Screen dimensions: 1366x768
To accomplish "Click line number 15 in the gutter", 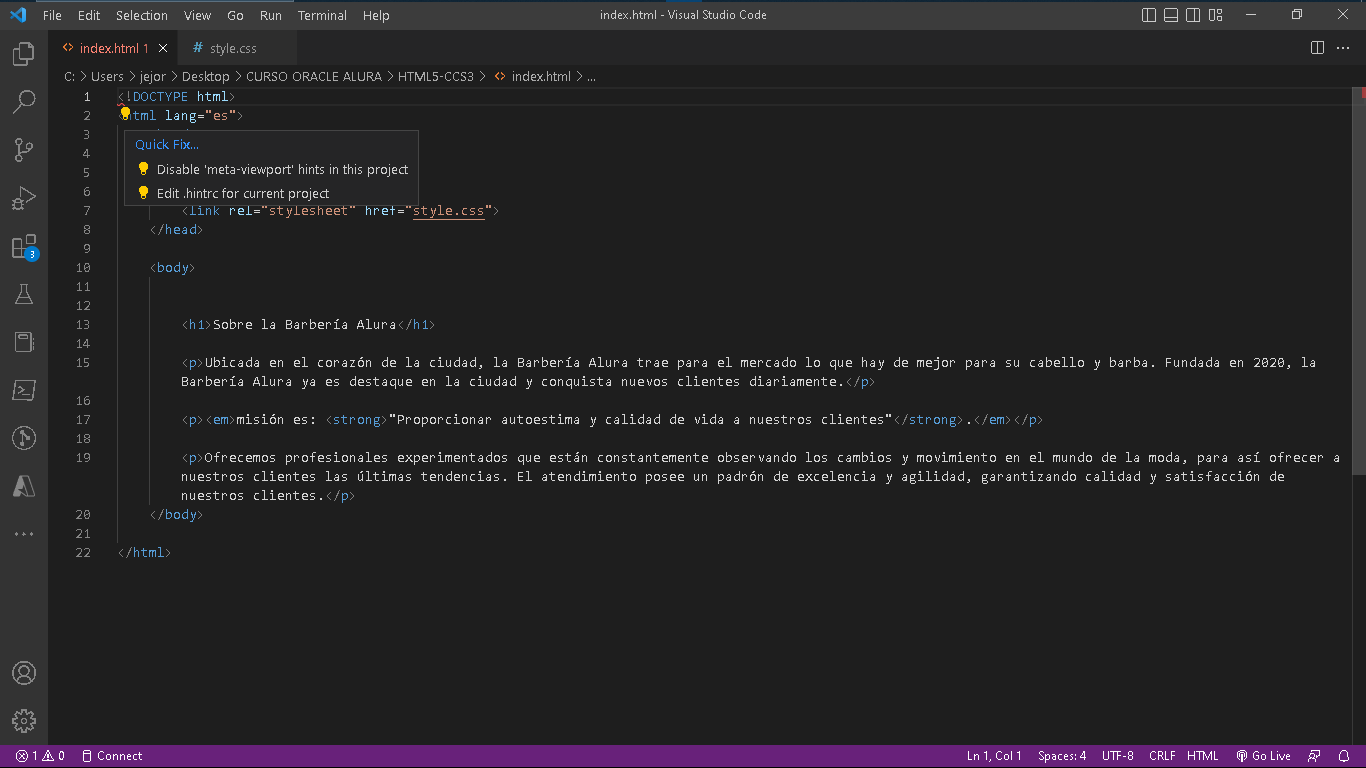I will tap(82, 363).
